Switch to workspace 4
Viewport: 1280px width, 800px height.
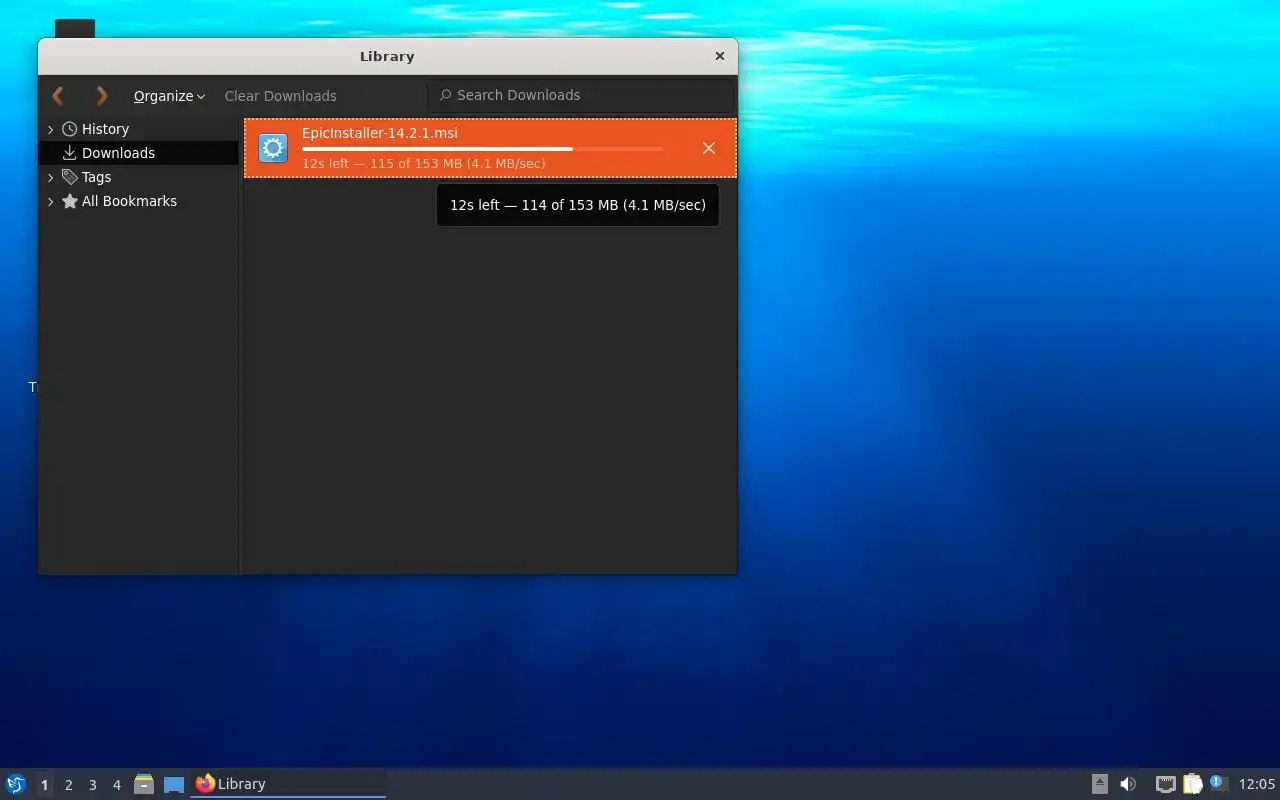(x=116, y=785)
